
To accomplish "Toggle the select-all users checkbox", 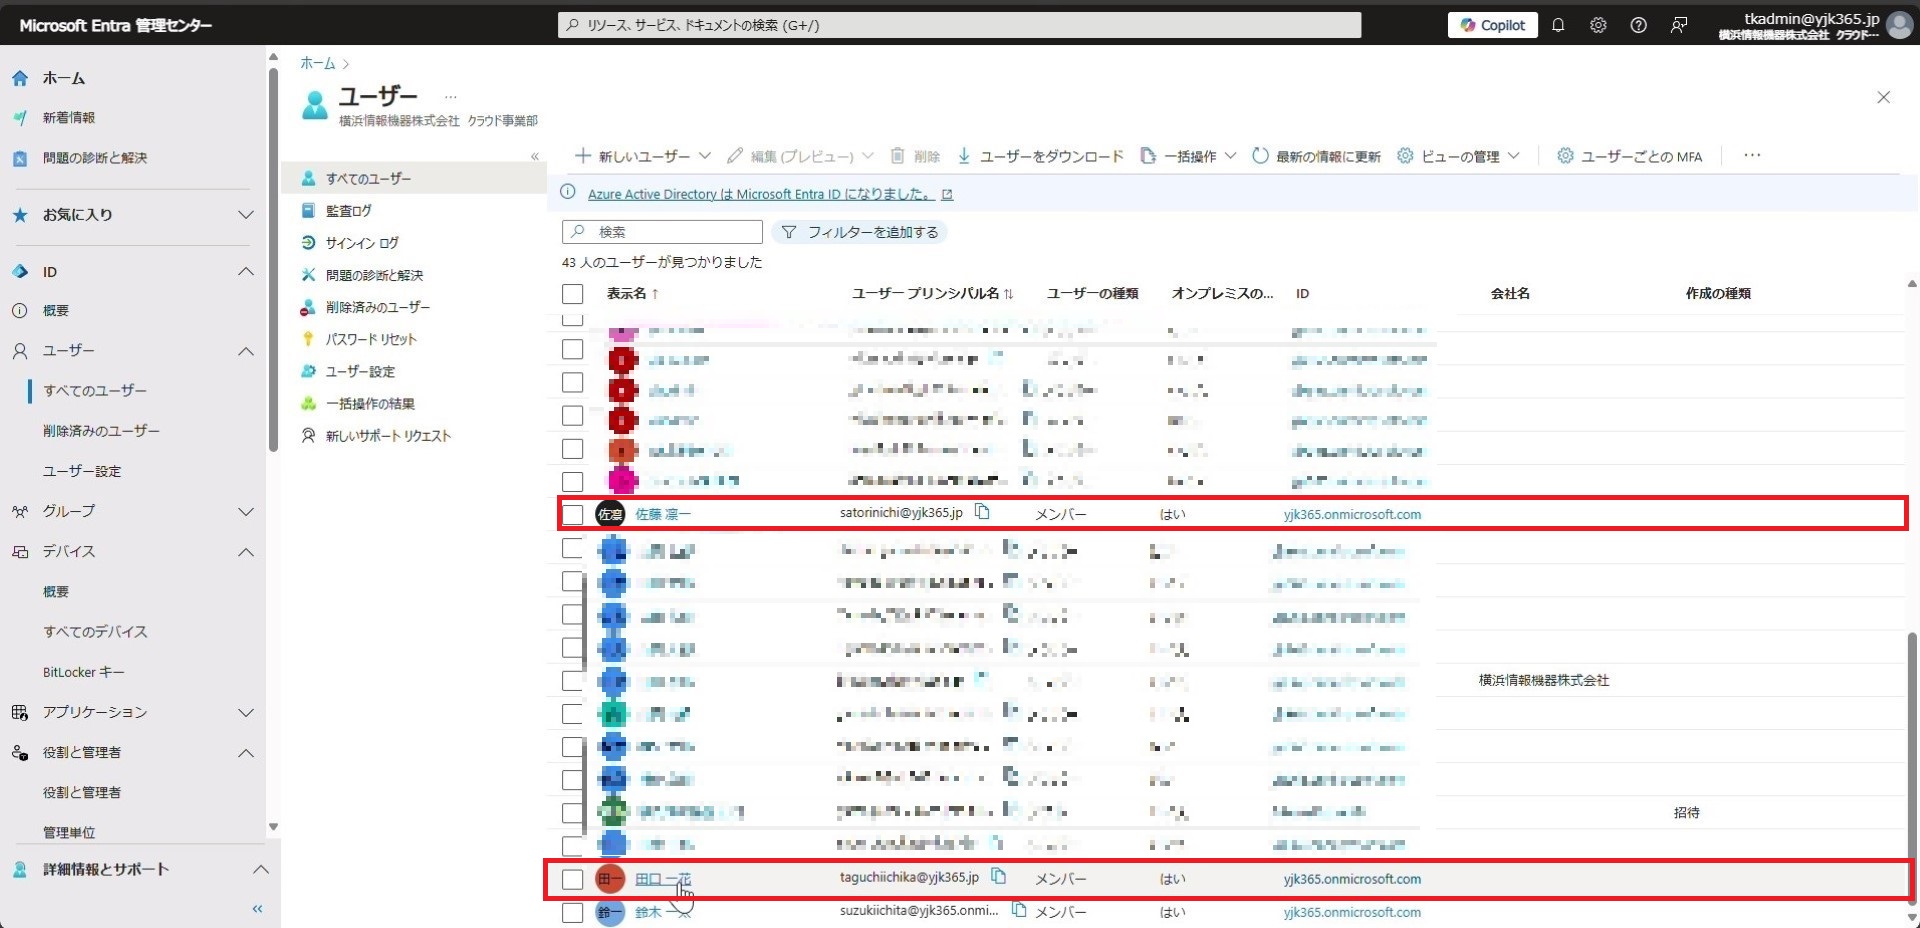I will click(572, 294).
